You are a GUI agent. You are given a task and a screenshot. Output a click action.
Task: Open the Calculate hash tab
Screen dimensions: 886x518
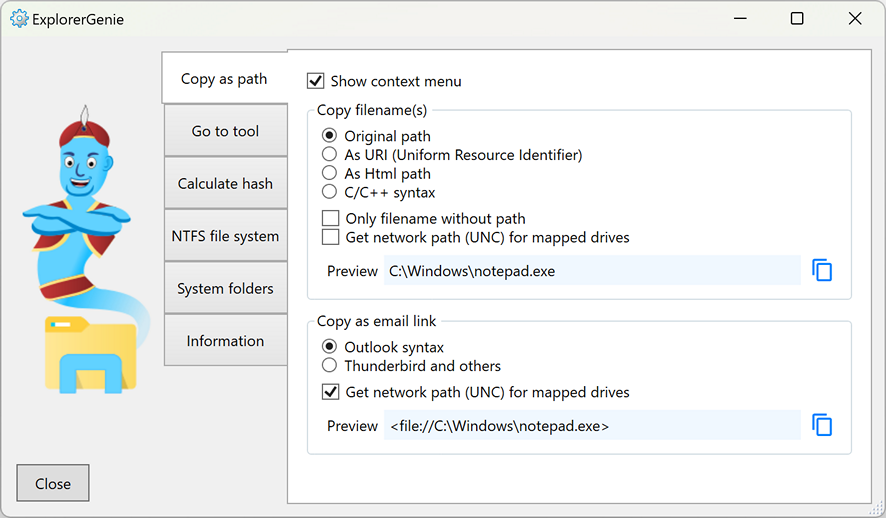click(225, 183)
